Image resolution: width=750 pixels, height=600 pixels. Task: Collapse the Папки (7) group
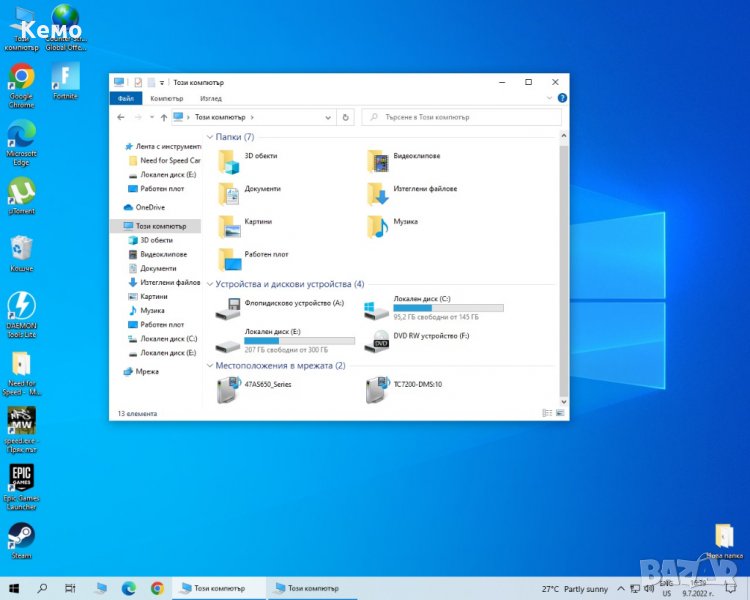210,137
